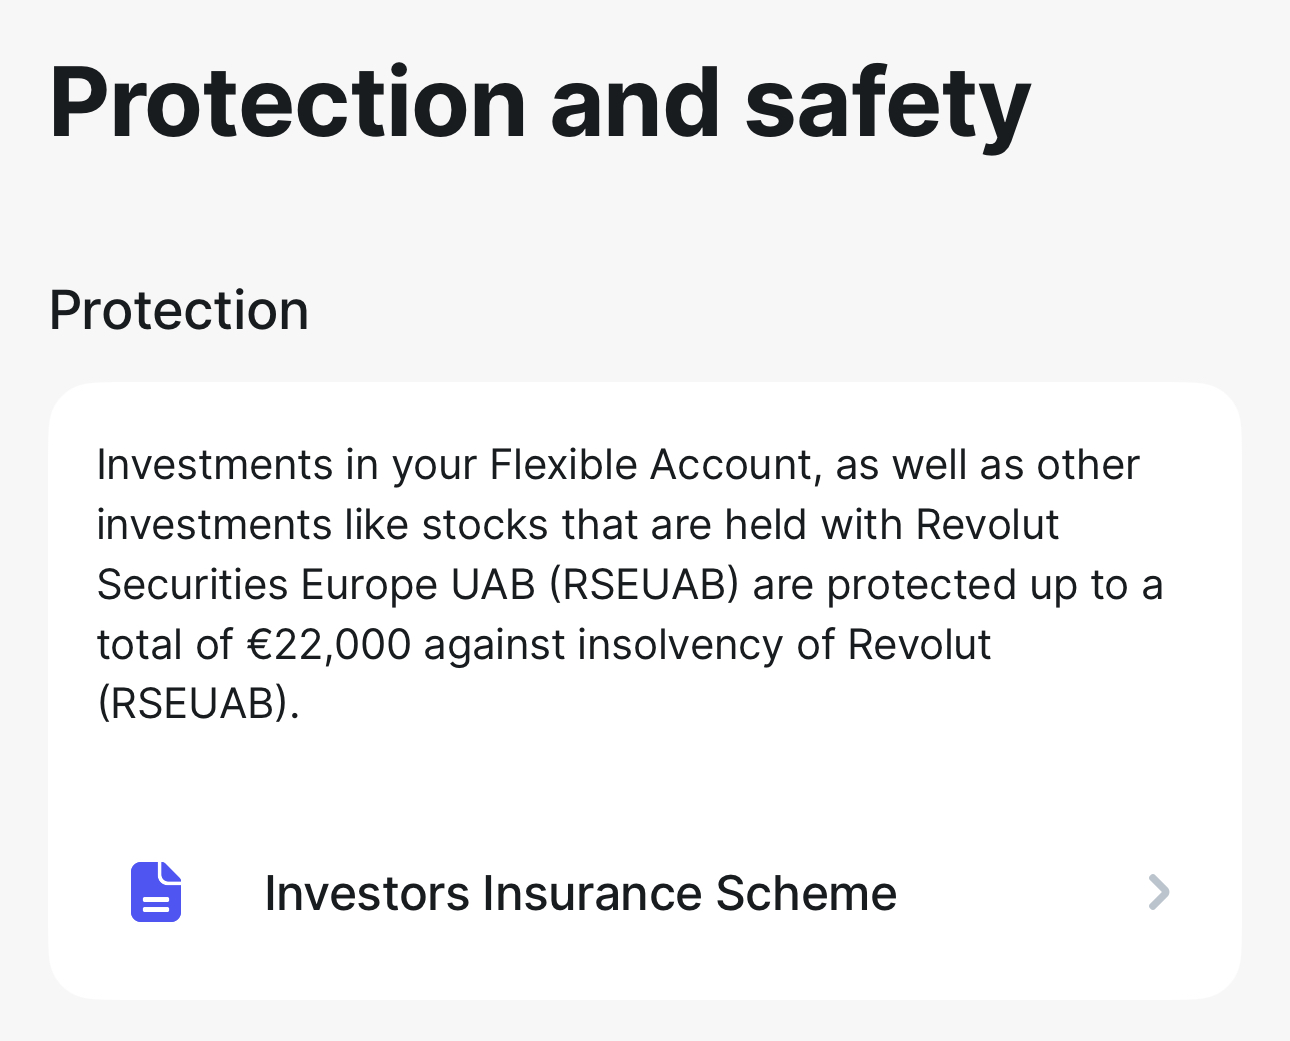
Task: Select the Protection section title
Action: (179, 311)
